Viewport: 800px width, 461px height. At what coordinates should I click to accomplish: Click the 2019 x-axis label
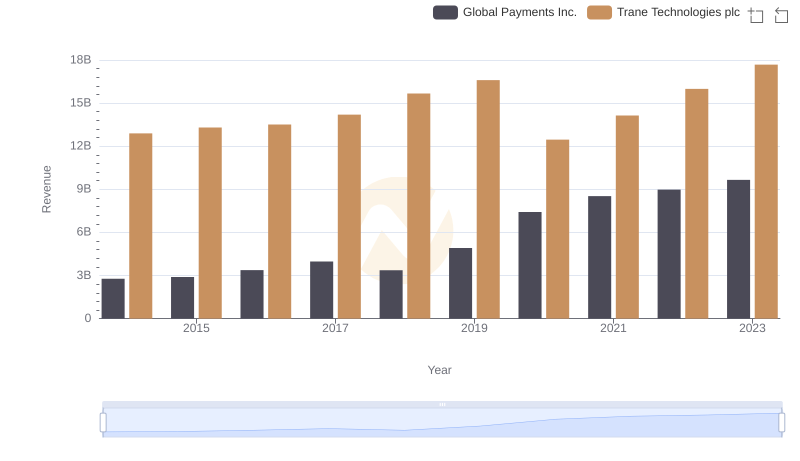474,328
